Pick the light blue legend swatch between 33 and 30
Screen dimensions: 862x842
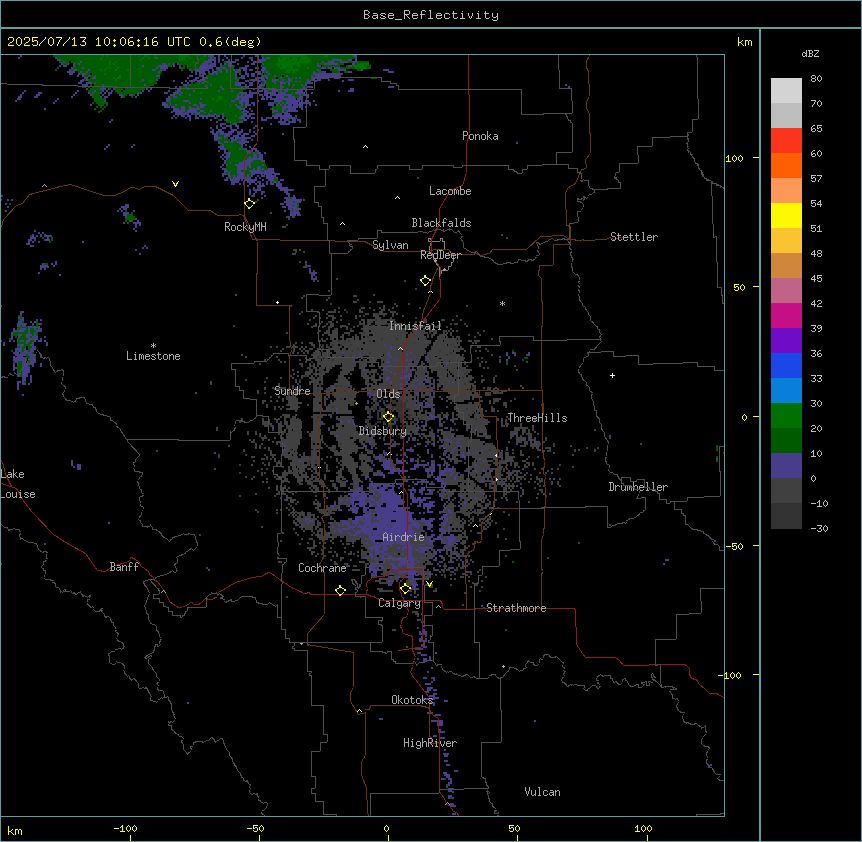click(786, 390)
